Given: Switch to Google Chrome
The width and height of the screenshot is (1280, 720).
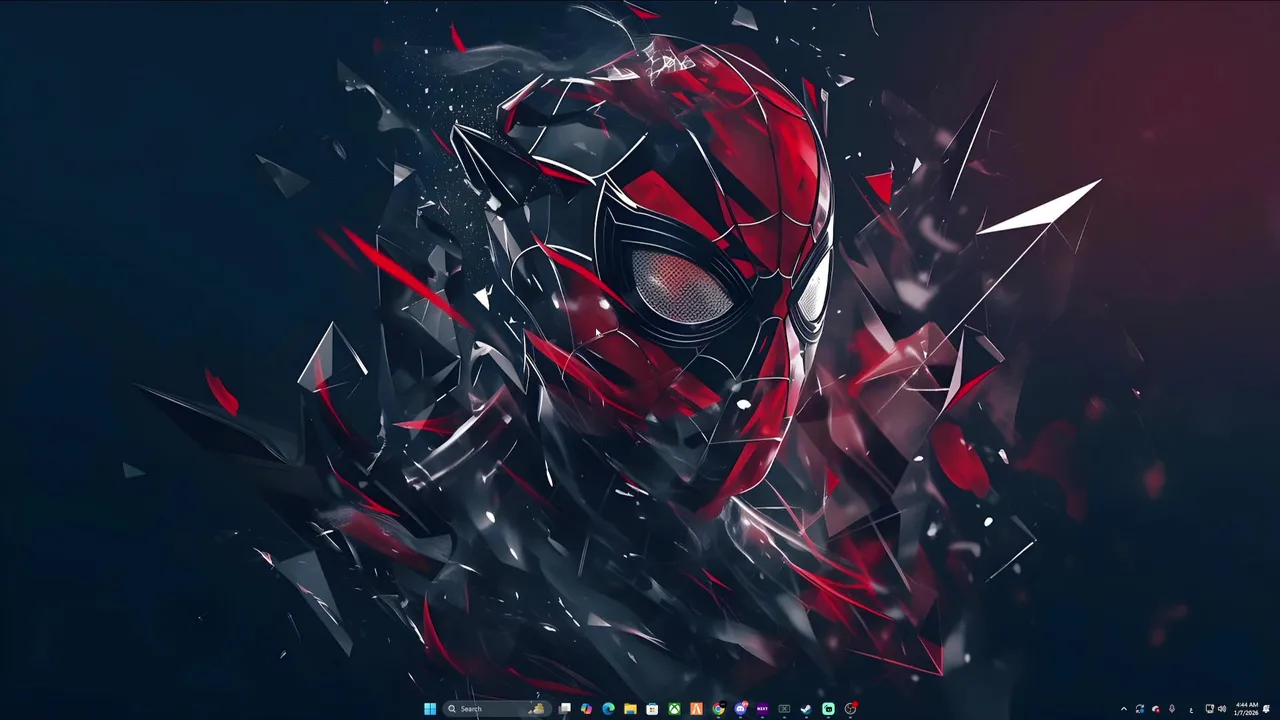Looking at the screenshot, I should 718,709.
